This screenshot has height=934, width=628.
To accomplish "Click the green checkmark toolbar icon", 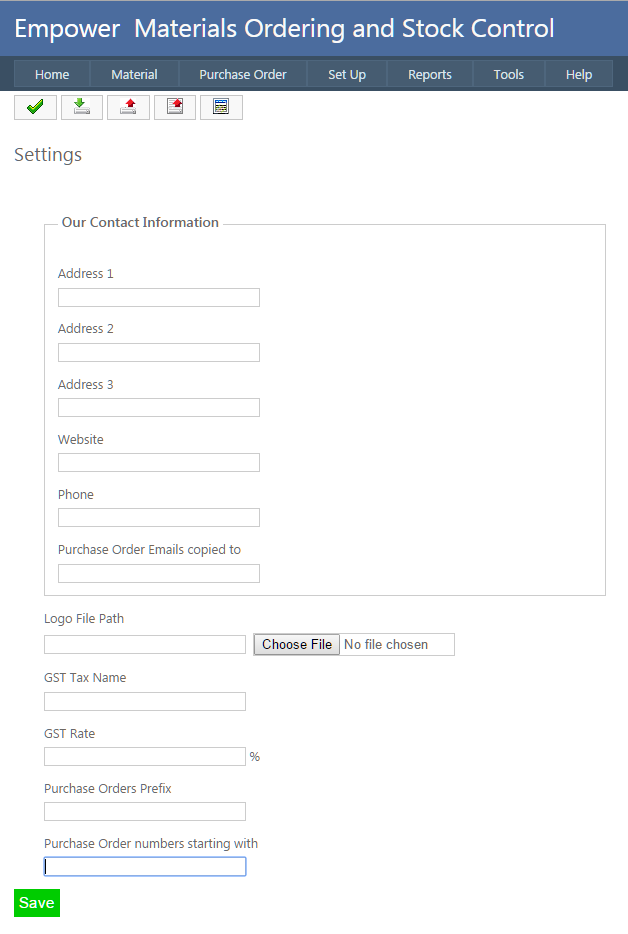I will (x=35, y=107).
